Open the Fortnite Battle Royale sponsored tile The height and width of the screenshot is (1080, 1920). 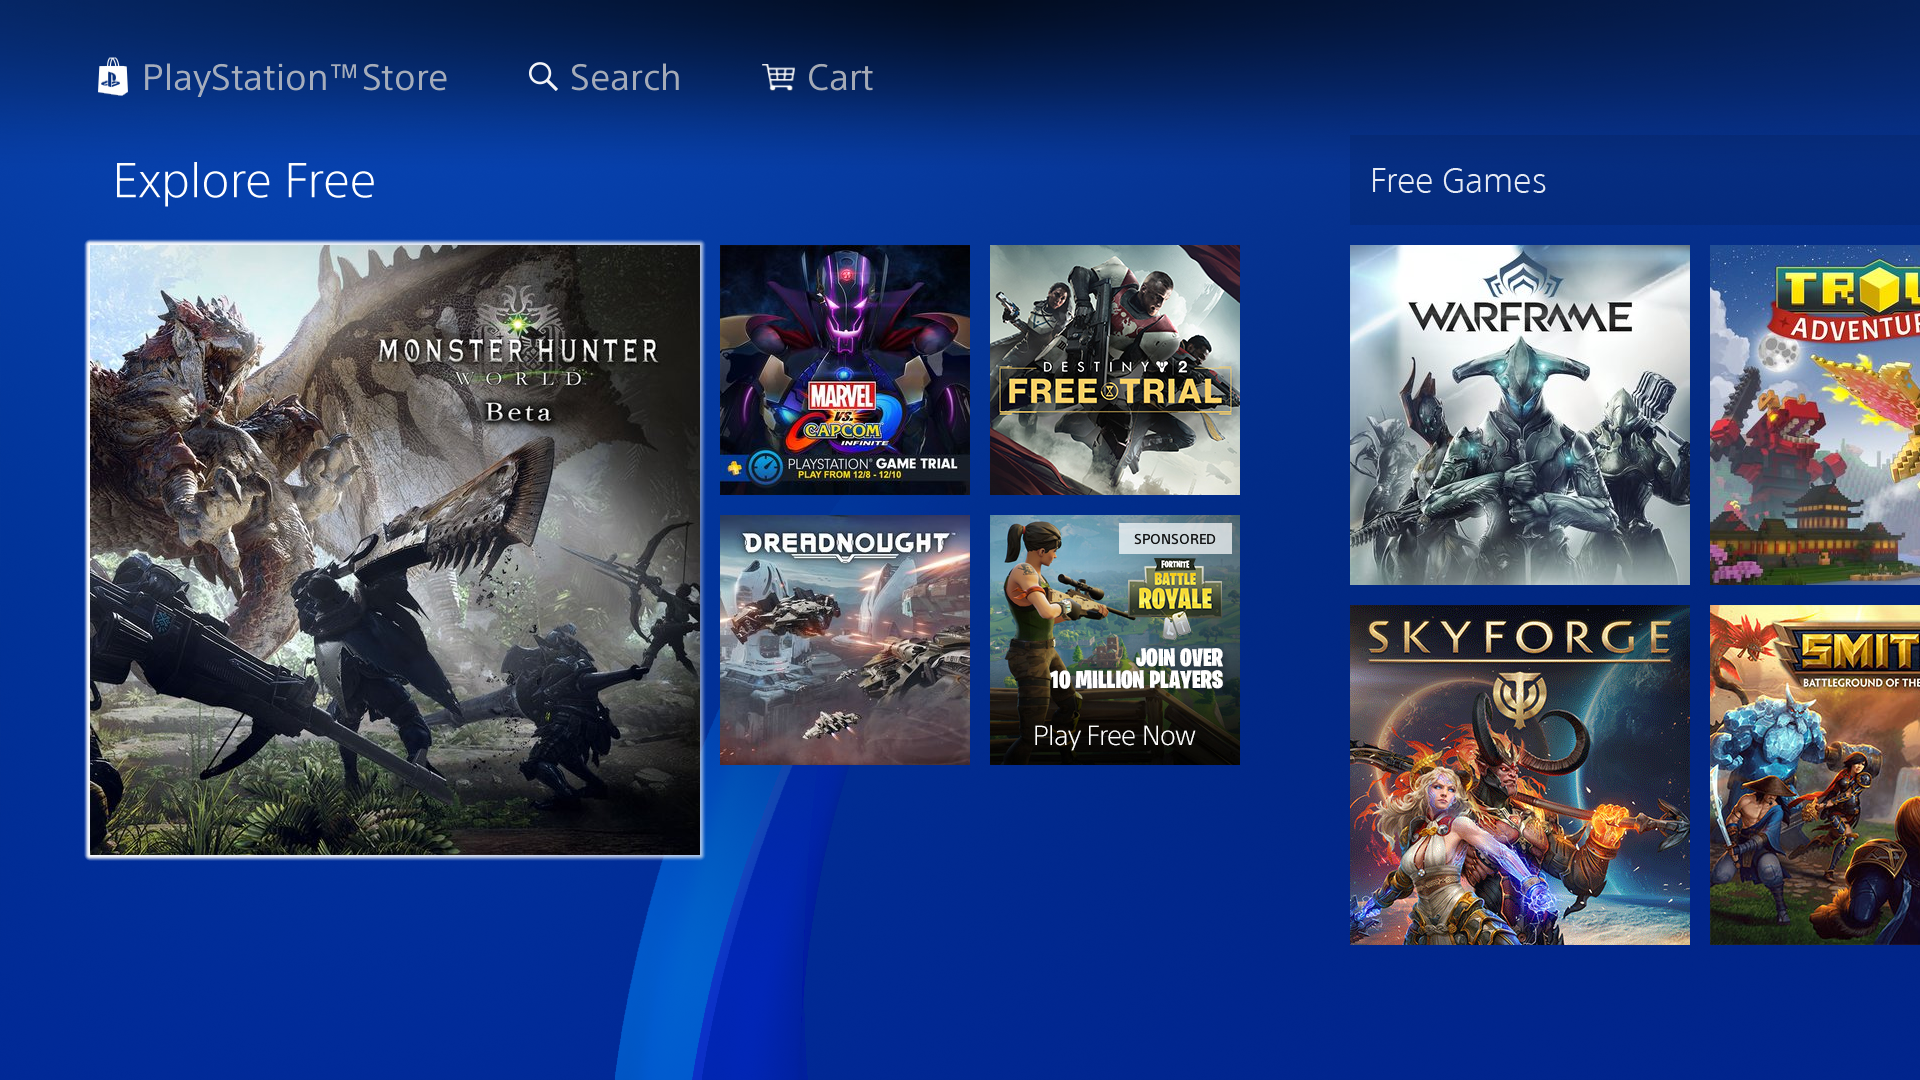1115,640
